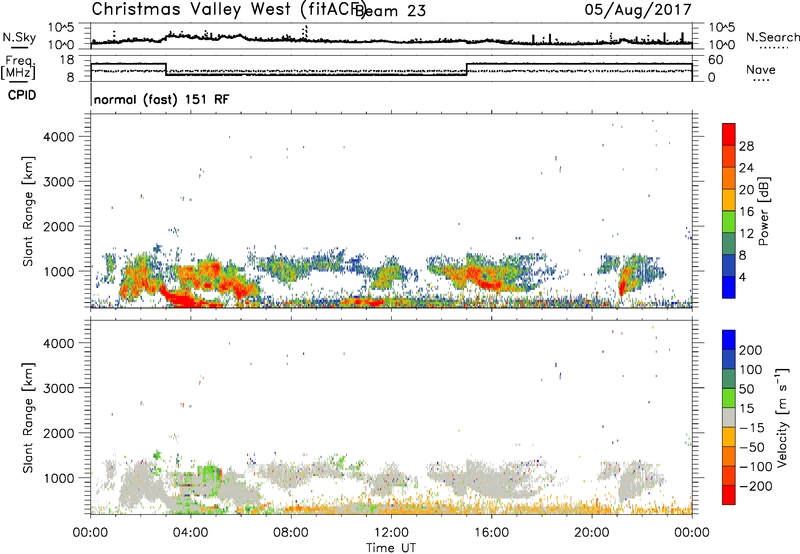The height and width of the screenshot is (554, 800).
Task: Click the "N.Search" legend label
Action: pos(772,37)
